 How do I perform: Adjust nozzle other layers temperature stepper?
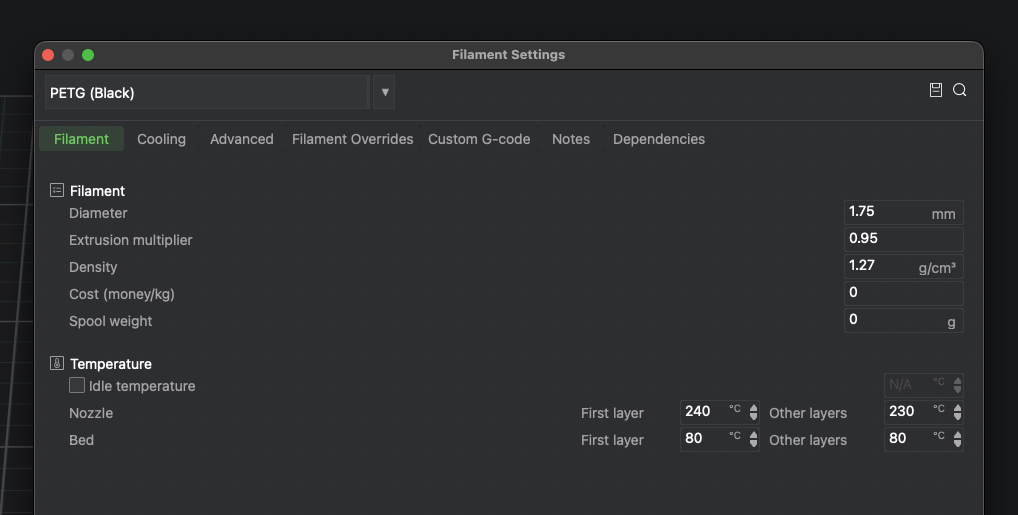pos(957,412)
